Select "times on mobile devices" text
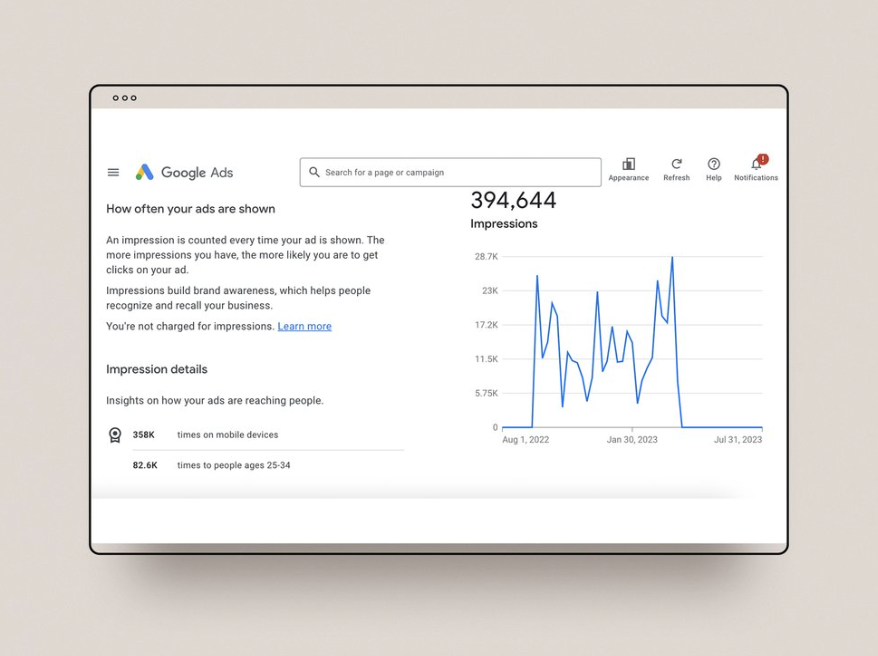 click(228, 435)
